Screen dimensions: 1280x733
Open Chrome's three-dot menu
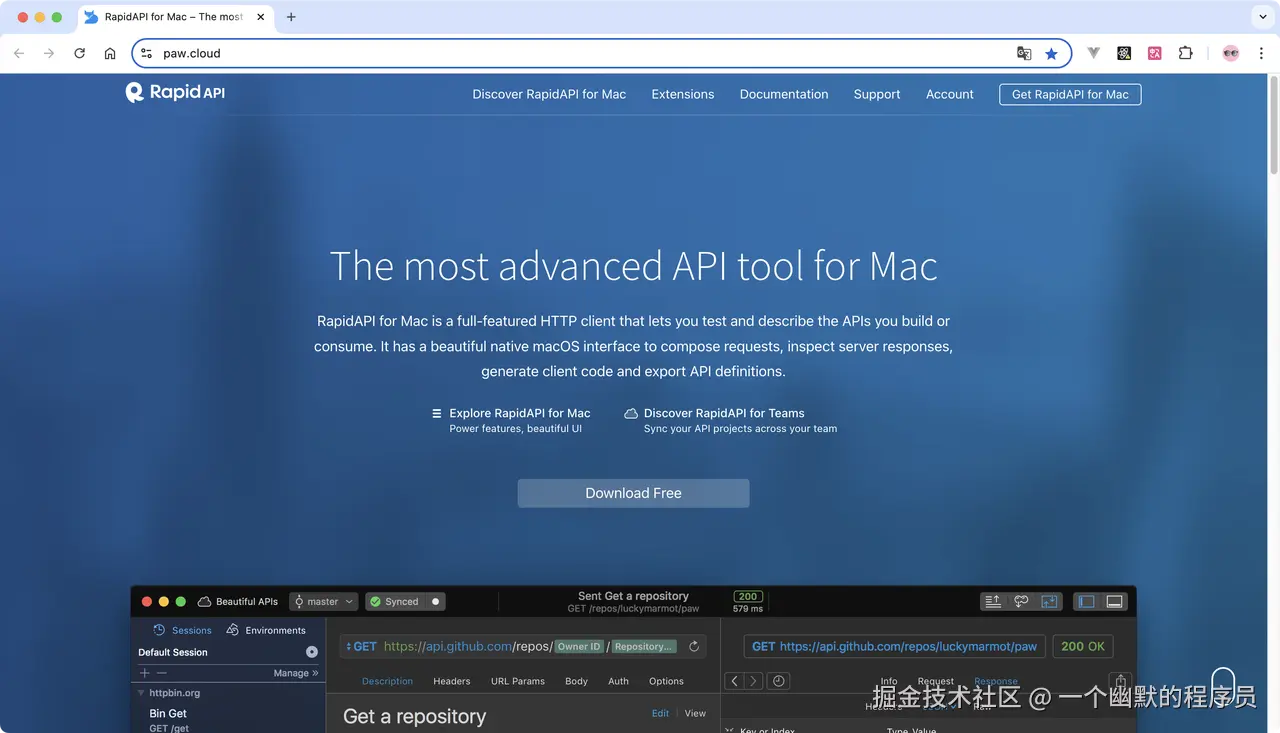tap(1260, 53)
